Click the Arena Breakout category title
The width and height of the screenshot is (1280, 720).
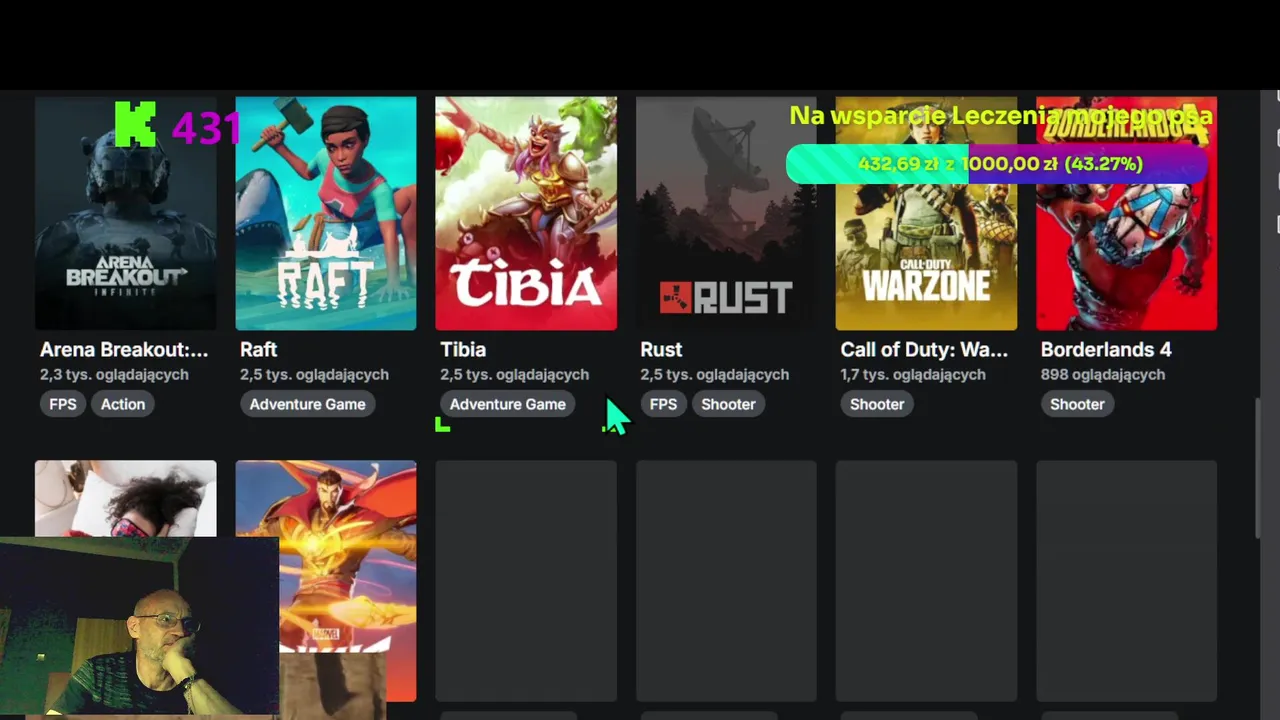[124, 350]
